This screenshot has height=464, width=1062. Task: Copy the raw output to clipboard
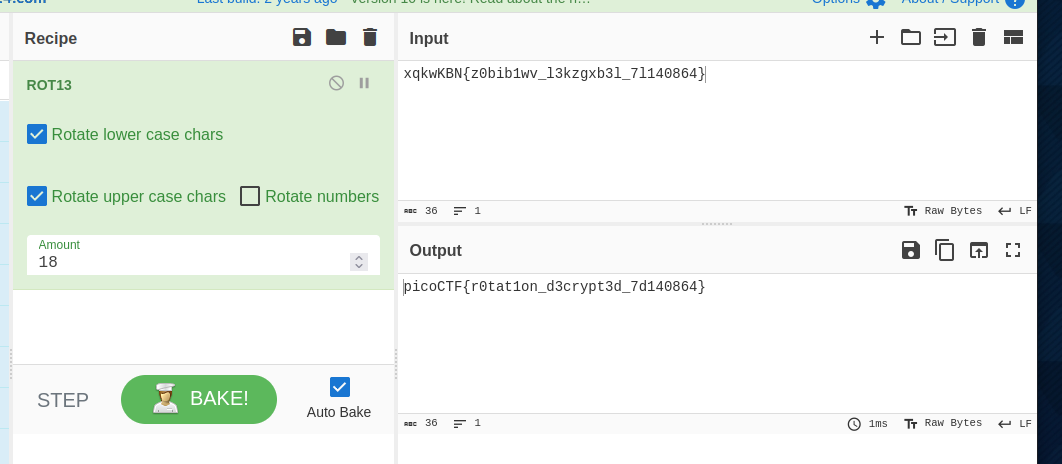click(944, 250)
